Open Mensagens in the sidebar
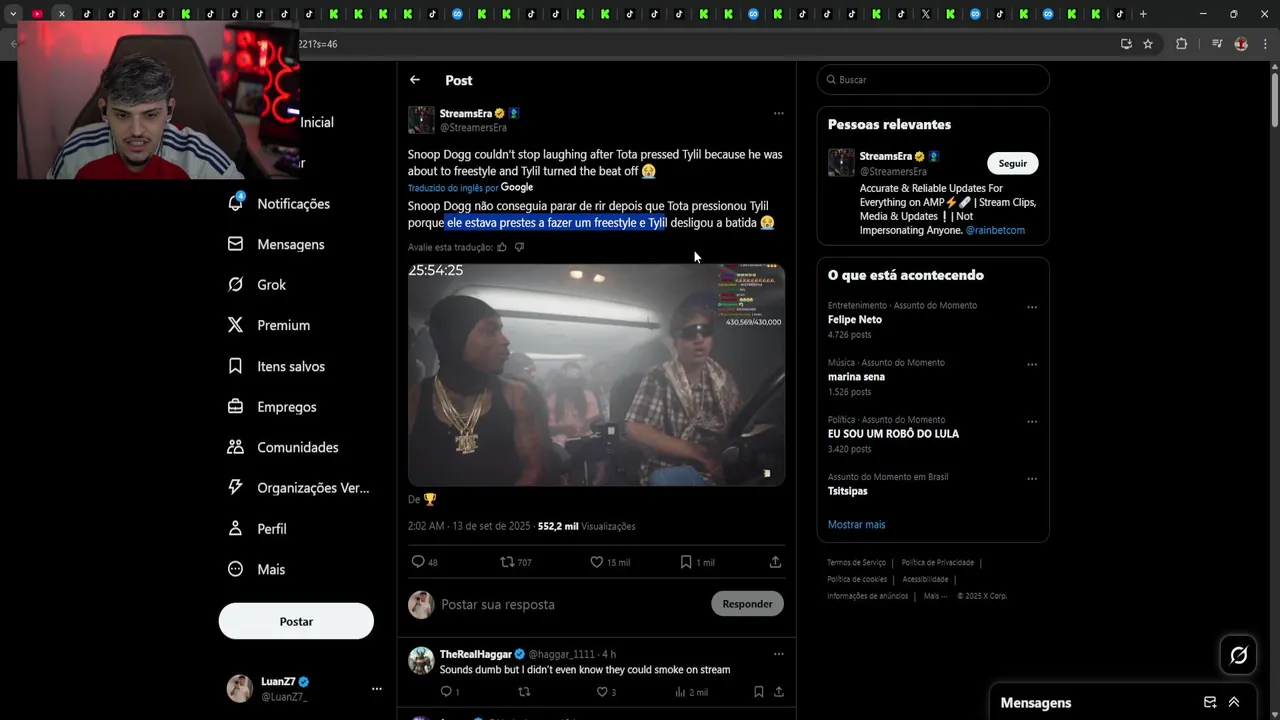The image size is (1280, 720). (x=276, y=244)
